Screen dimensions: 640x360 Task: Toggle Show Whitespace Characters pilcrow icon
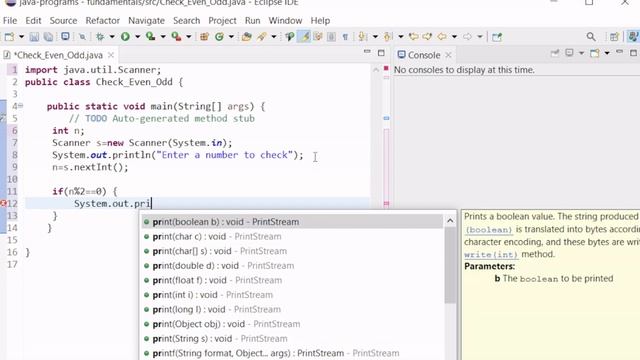coord(345,37)
